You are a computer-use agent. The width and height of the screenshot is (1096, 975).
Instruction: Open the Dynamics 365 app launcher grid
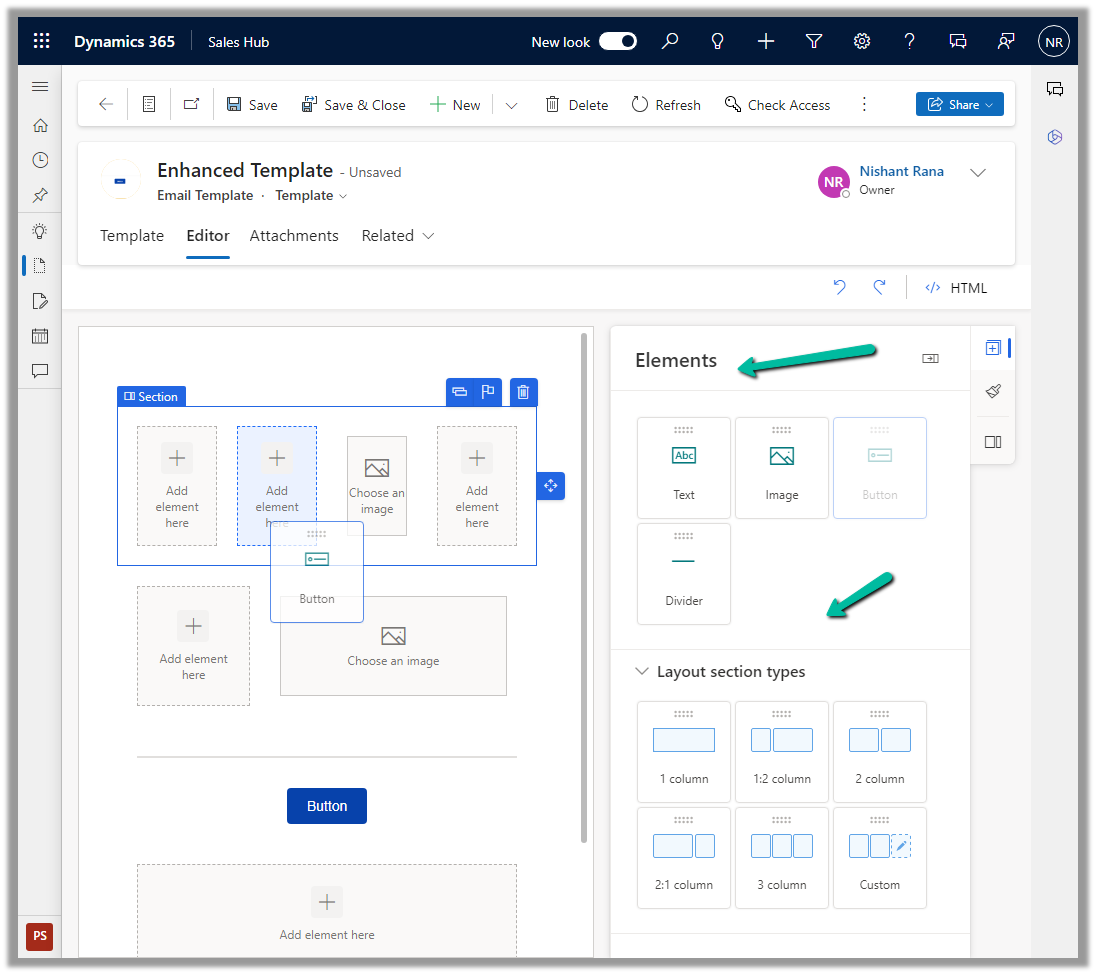click(x=41, y=41)
